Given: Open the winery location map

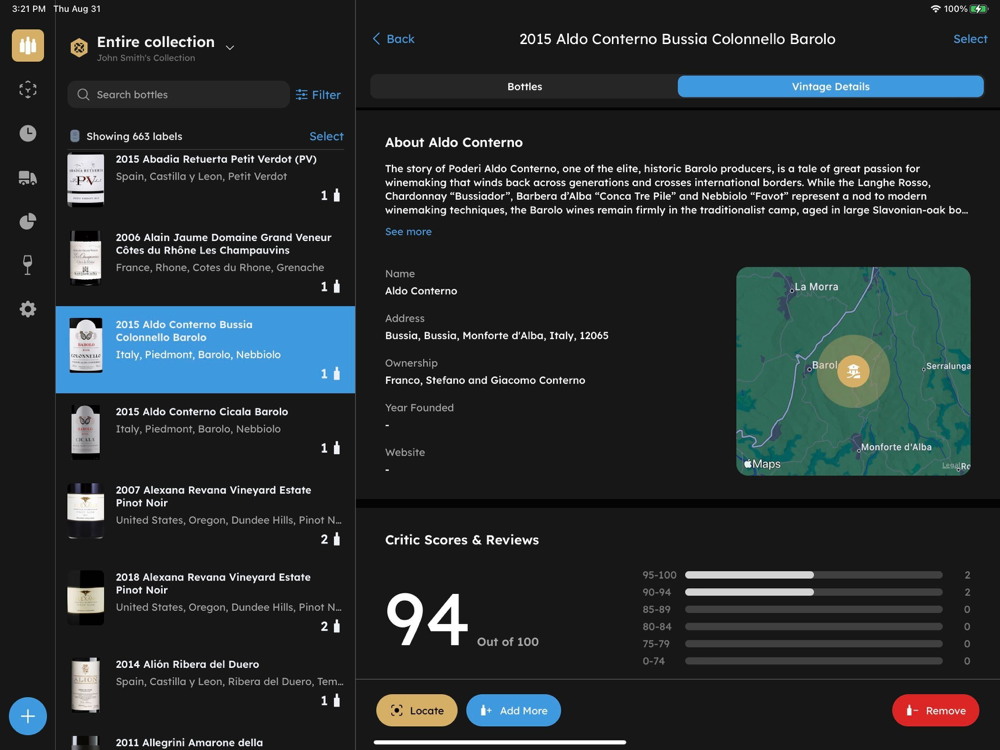Looking at the screenshot, I should tap(853, 371).
